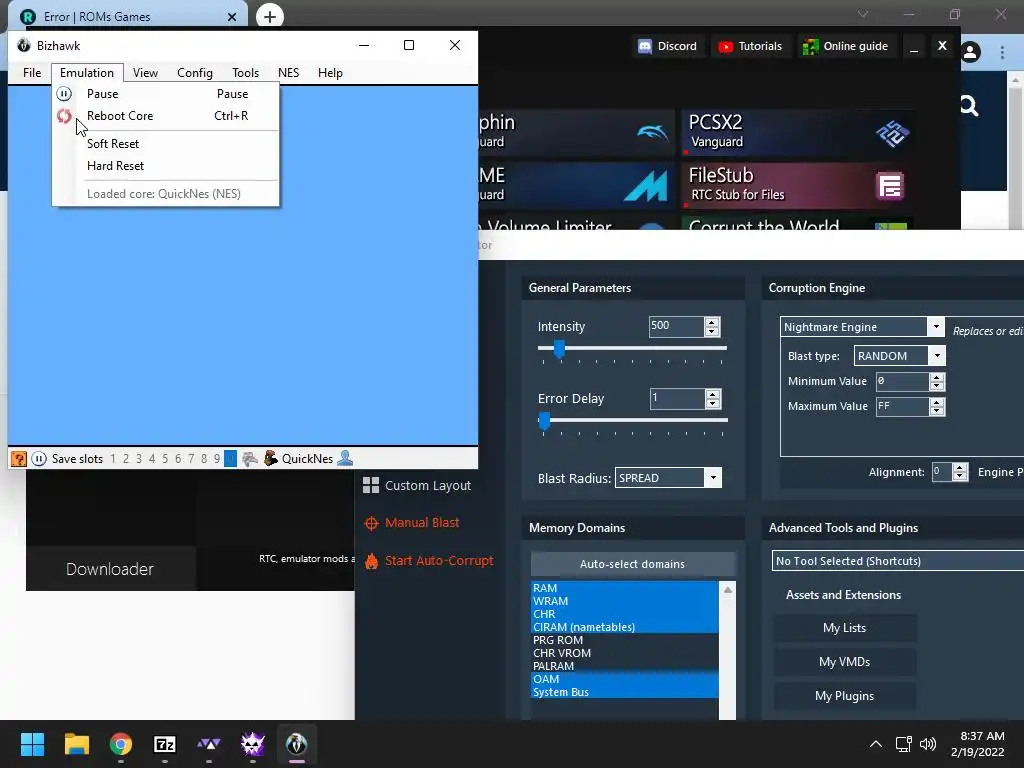
Task: Select save slot 9 in Bizhawk
Action: pos(217,459)
